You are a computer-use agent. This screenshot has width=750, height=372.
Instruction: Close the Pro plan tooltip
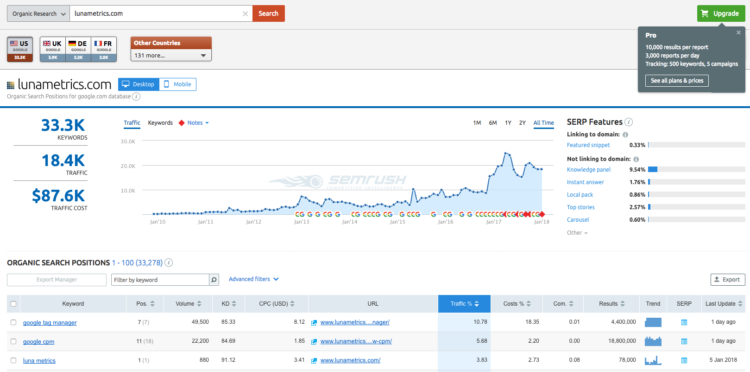739,33
